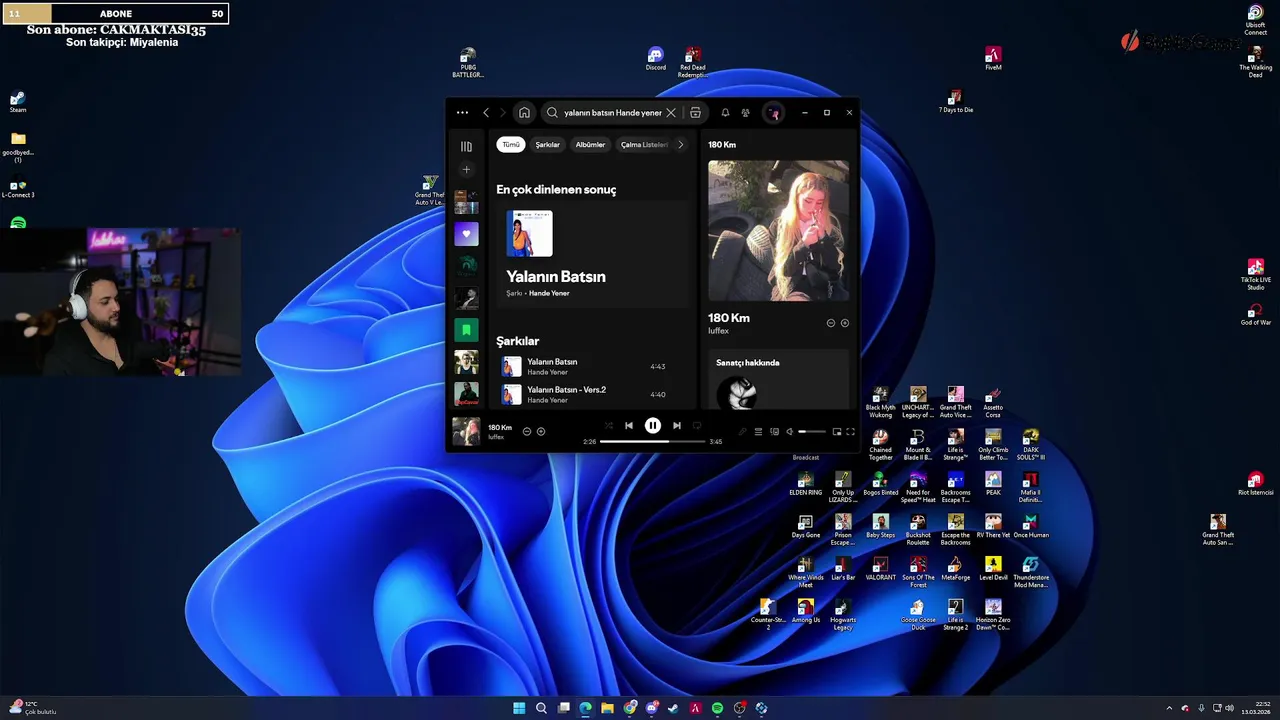Open top result Yalanın Batsın card

coord(593,254)
